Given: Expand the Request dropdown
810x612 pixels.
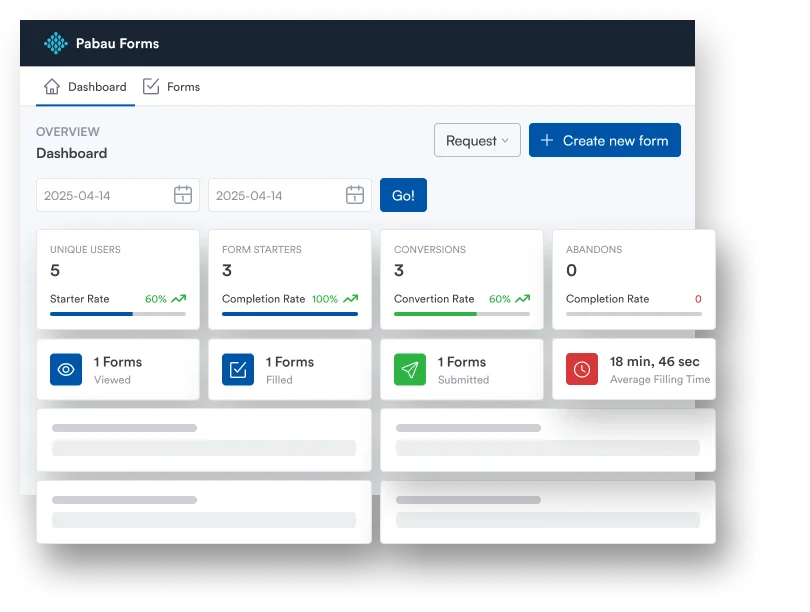Looking at the screenshot, I should pyautogui.click(x=477, y=141).
